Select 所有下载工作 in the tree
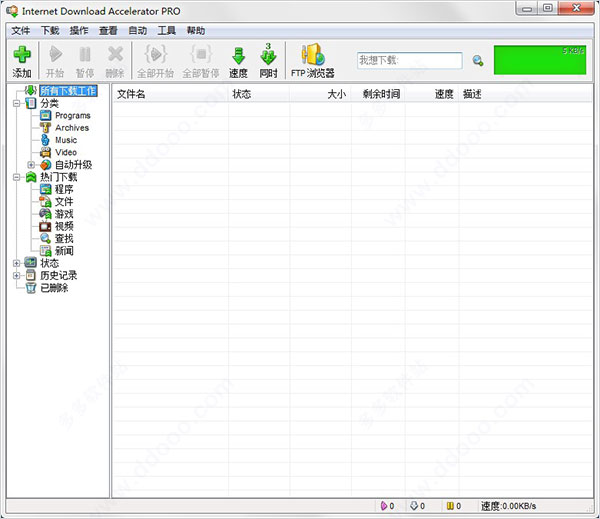The height and width of the screenshot is (519, 600). coord(68,91)
